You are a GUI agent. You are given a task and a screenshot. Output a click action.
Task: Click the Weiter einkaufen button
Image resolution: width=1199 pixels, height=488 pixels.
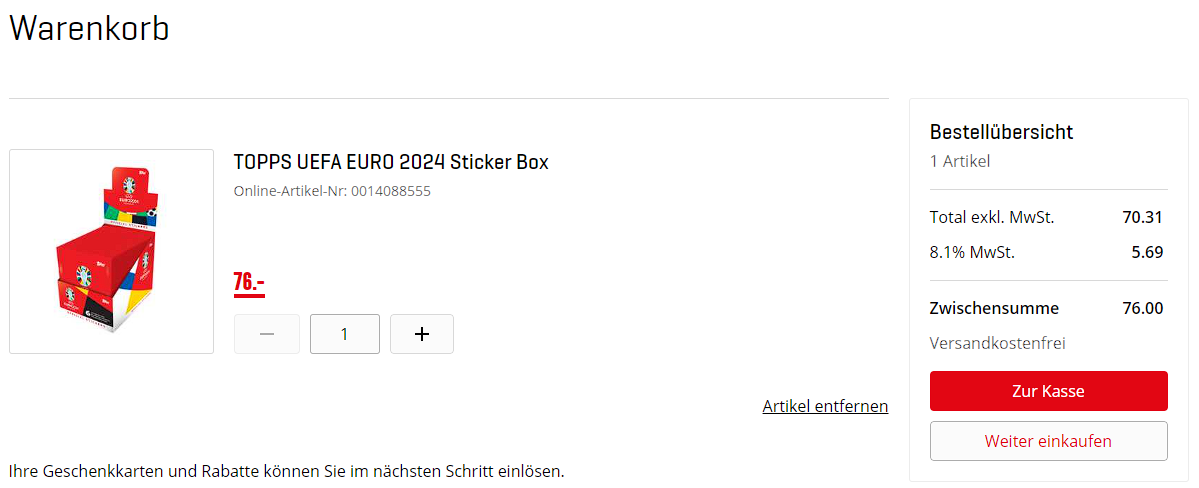1048,441
